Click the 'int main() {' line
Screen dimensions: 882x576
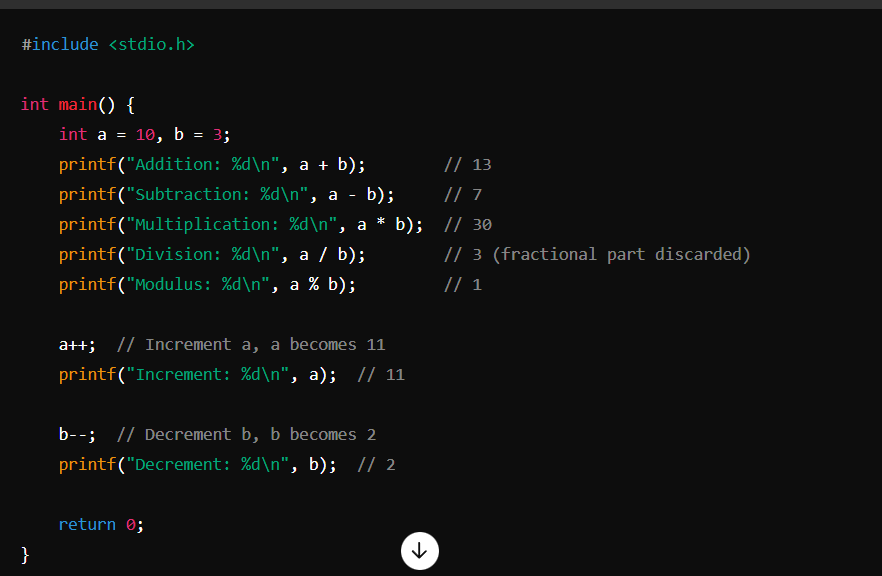[x=78, y=105]
